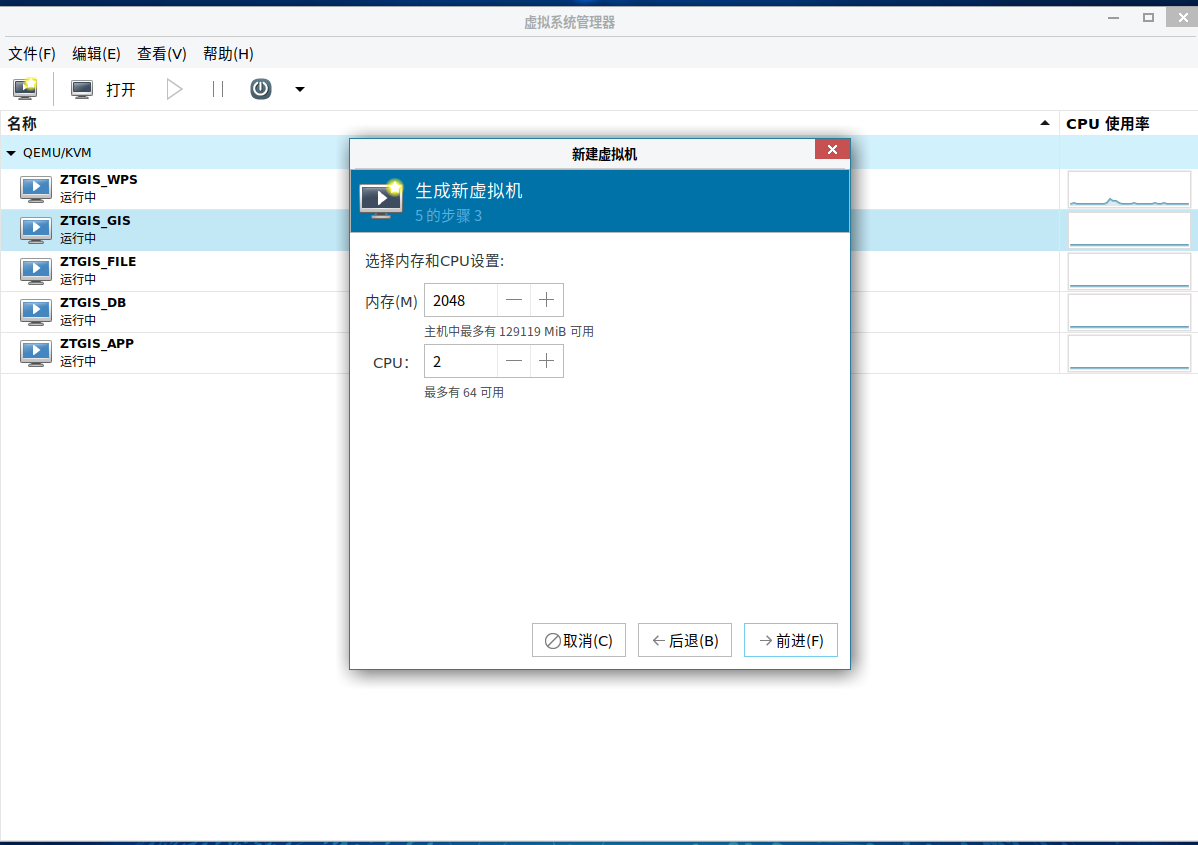Click the Open console monitor icon
This screenshot has height=845, width=1198.
[x=82, y=89]
